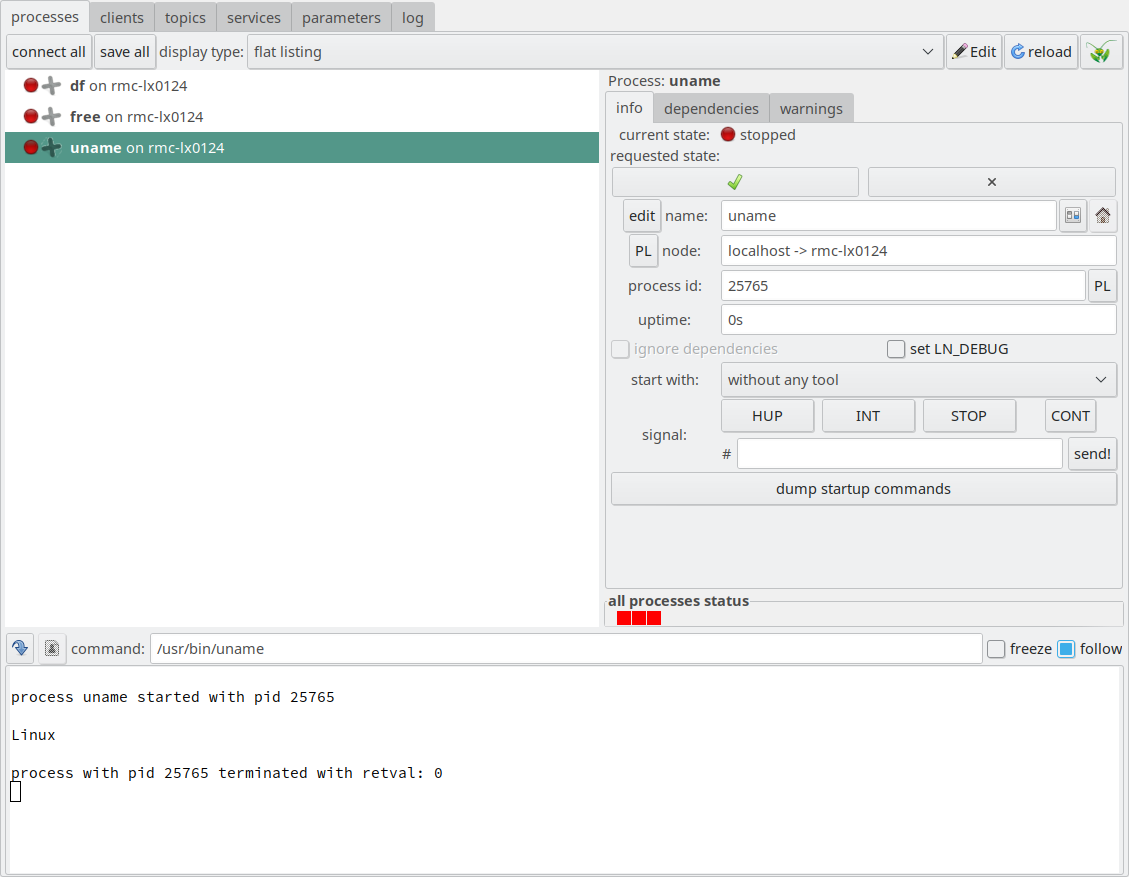Select the df on rmc-lx0124 row
The height and width of the screenshot is (877, 1129).
[x=302, y=86]
